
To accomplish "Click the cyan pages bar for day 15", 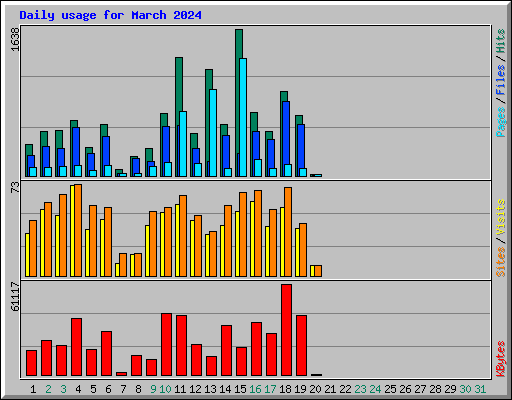I will pos(243,117).
